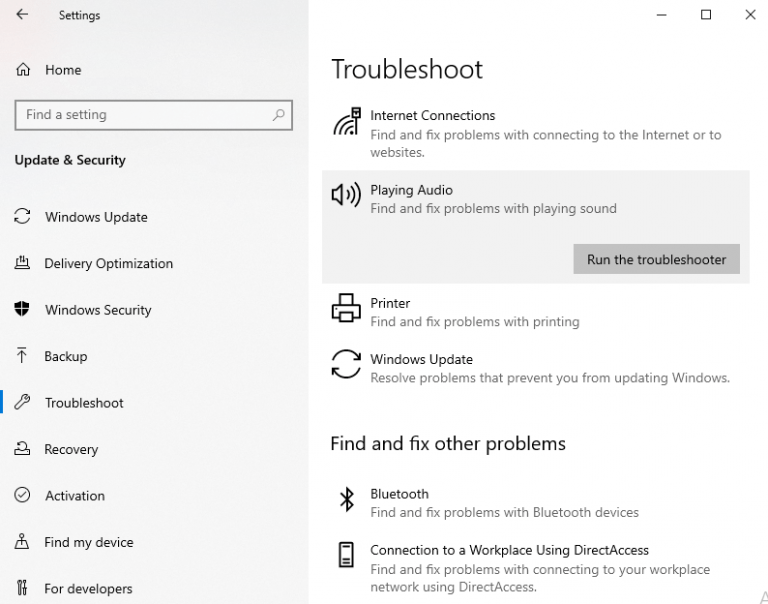Viewport: 768px width, 604px height.
Task: Click the Recovery icon in sidebar
Action: (22, 448)
